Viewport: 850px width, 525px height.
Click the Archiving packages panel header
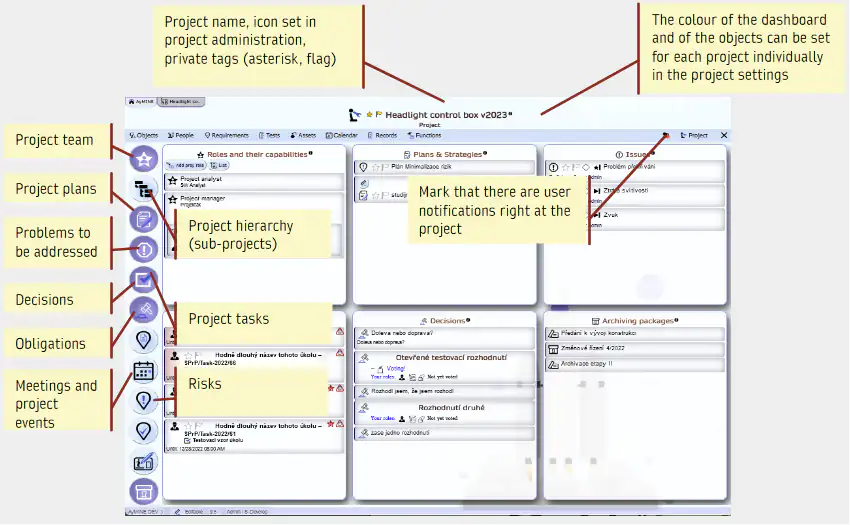[635, 321]
